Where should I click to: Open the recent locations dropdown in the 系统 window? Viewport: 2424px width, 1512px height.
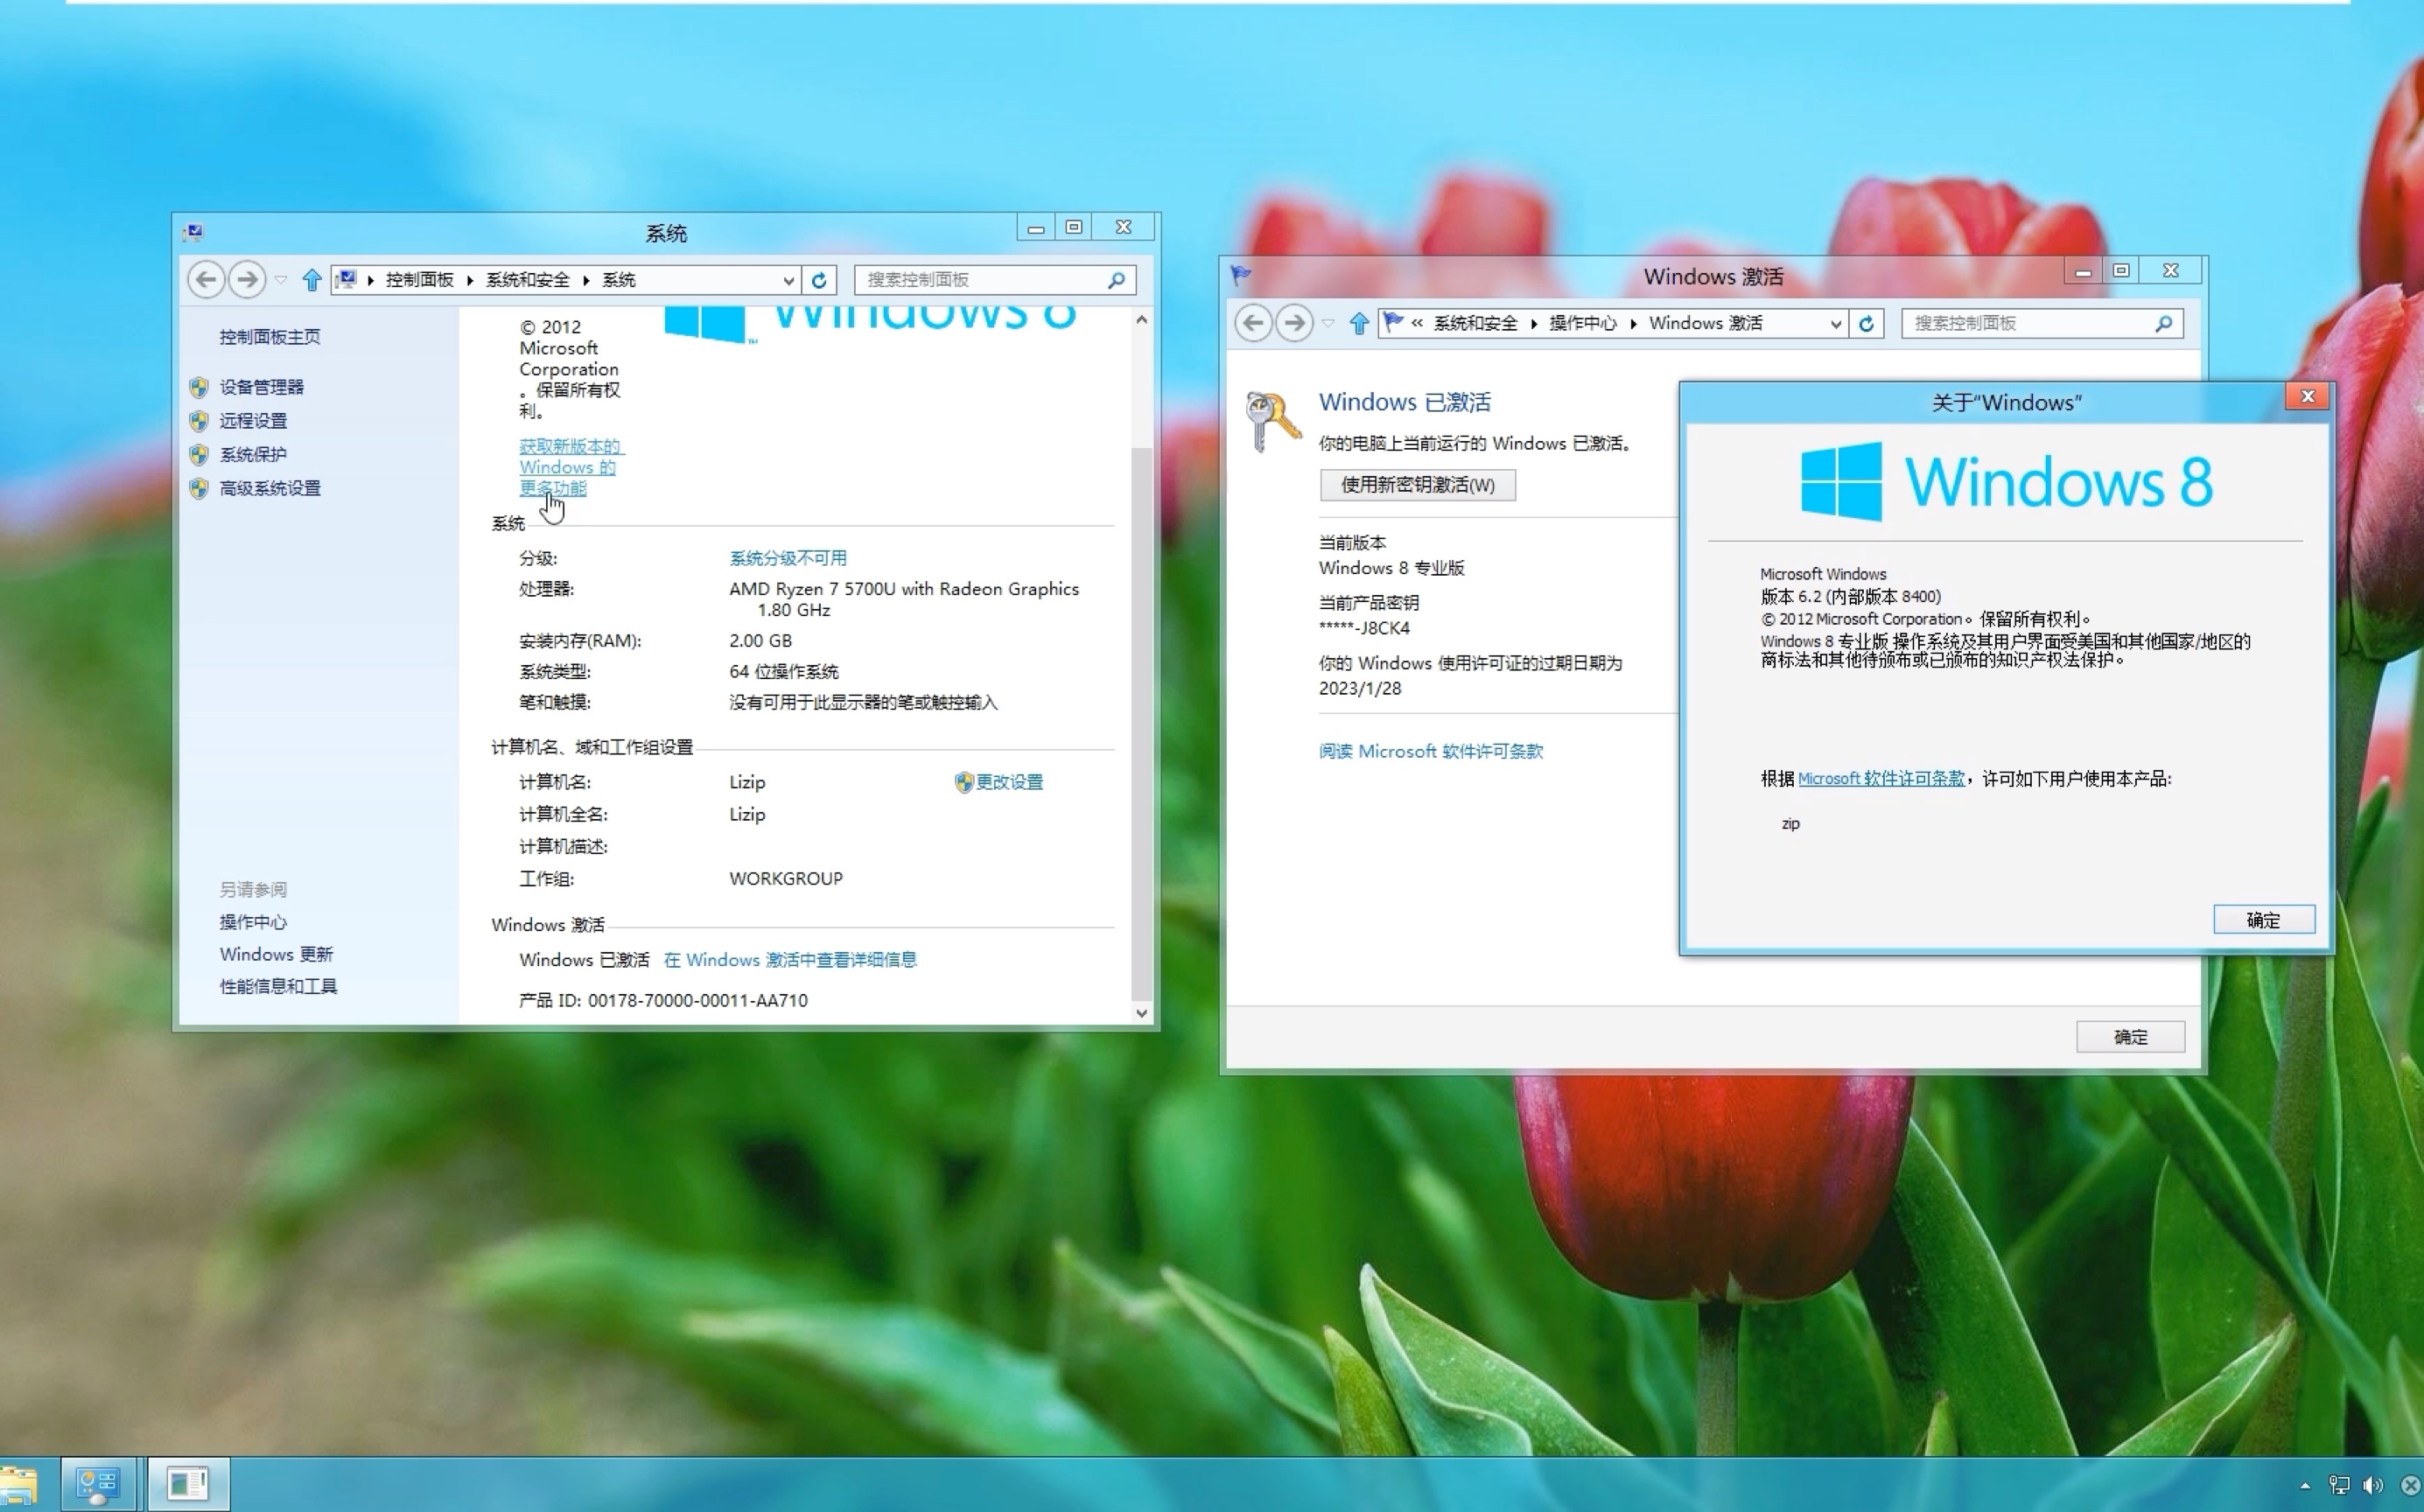281,280
